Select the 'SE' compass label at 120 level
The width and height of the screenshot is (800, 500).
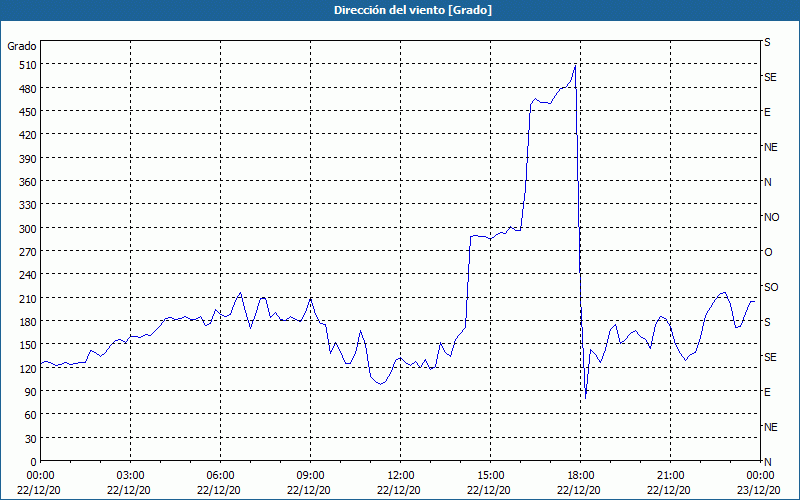(x=770, y=357)
